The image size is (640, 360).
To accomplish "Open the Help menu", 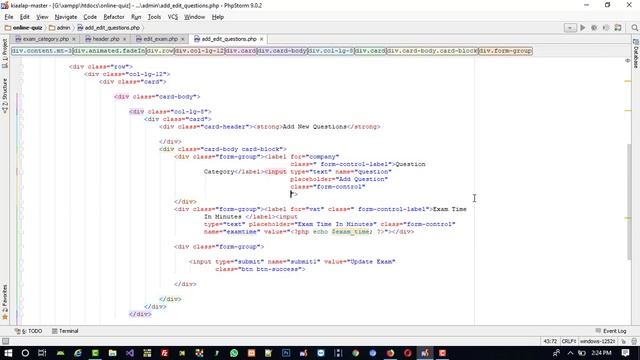I will click(218, 17).
